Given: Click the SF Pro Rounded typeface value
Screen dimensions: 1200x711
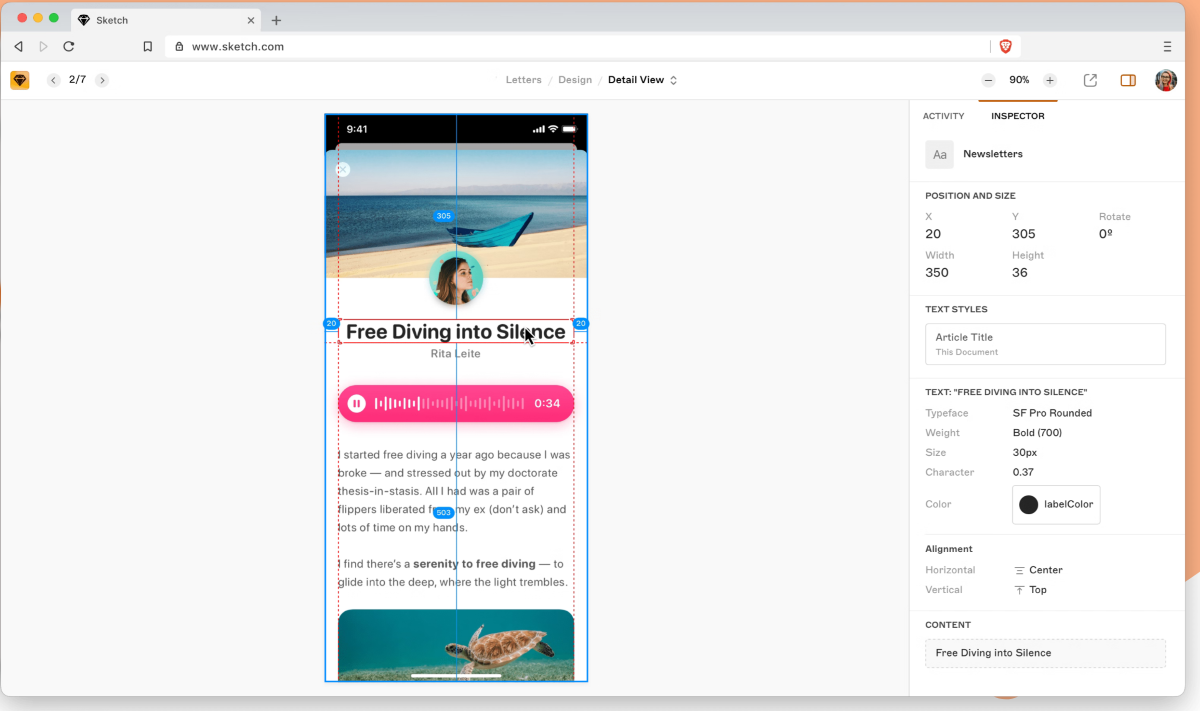Looking at the screenshot, I should click(1052, 413).
